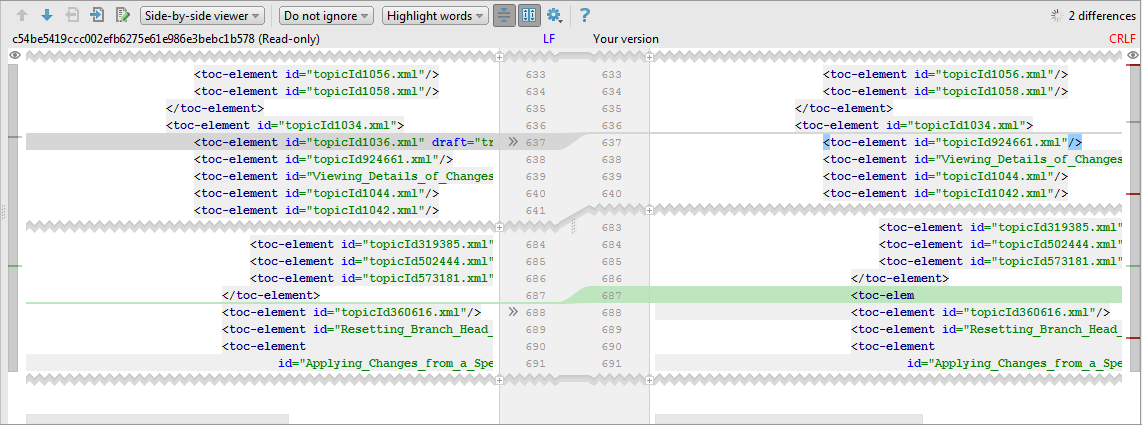Open the diff settings gear menu
1142x425 pixels.
pyautogui.click(x=553, y=15)
